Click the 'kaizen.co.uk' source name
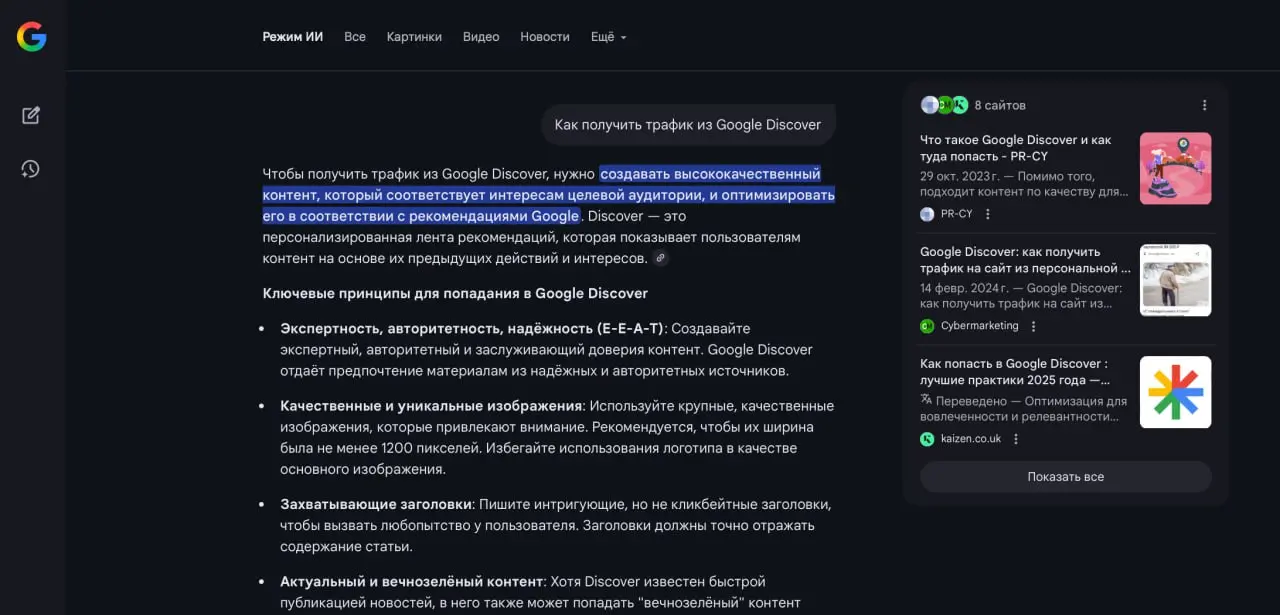 point(971,439)
